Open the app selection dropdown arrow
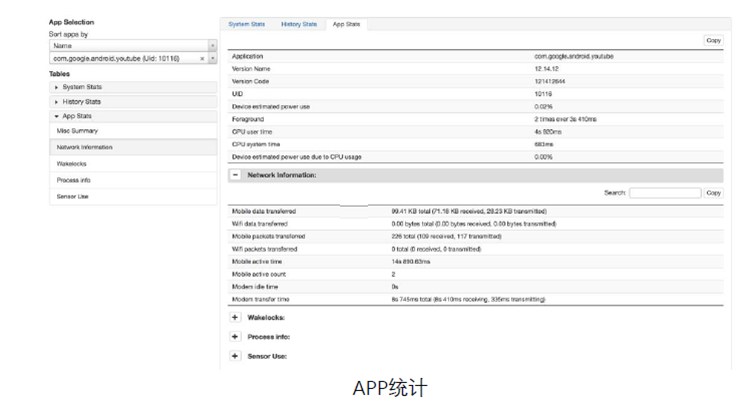This screenshot has width=750, height=404. tap(213, 58)
